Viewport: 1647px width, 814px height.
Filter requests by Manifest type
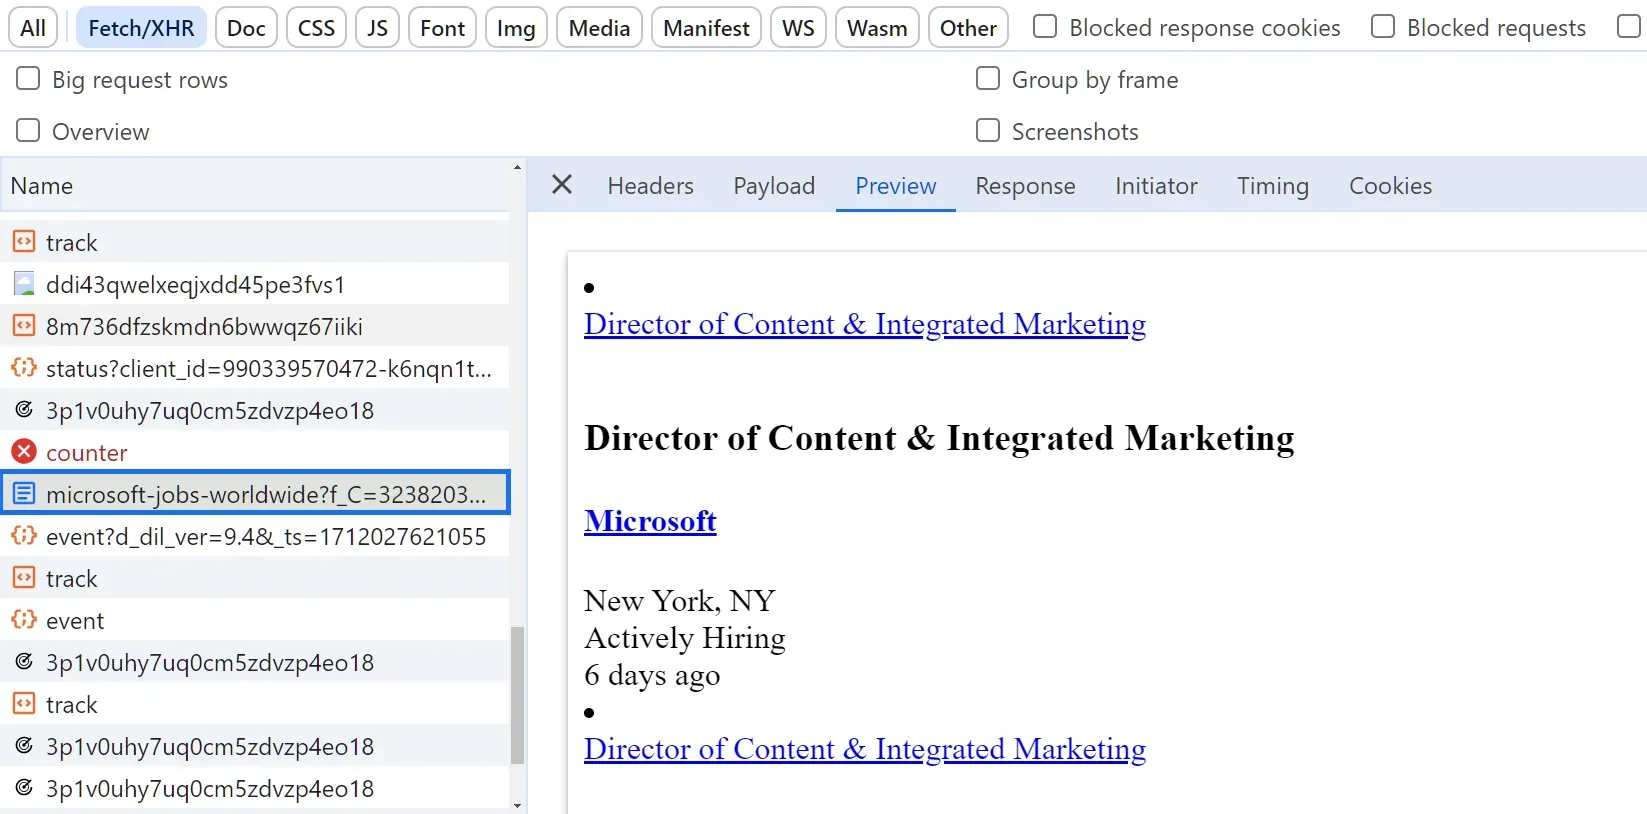(x=706, y=28)
